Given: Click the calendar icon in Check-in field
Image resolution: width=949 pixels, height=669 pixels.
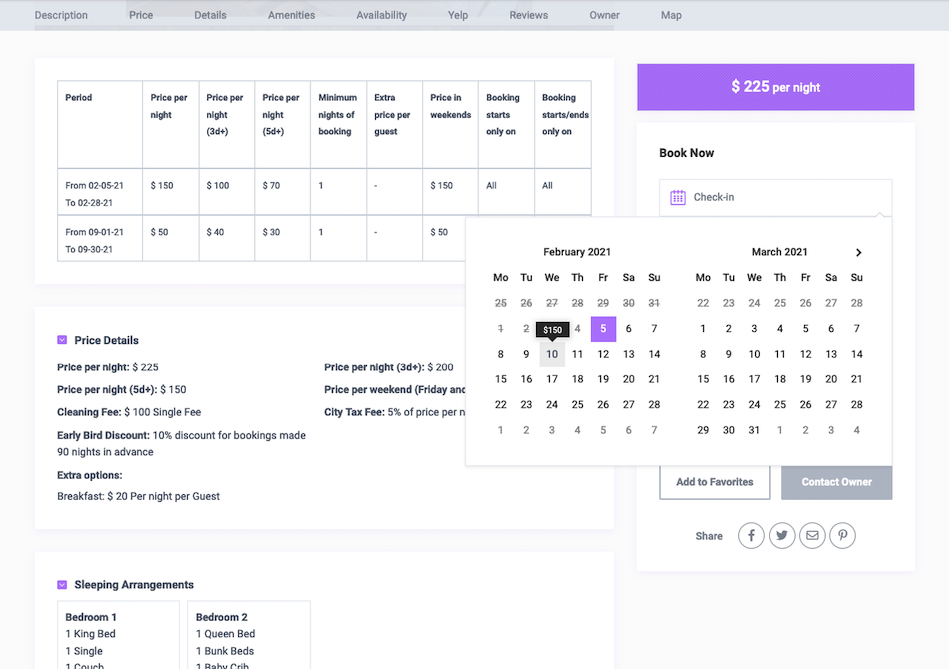Looking at the screenshot, I should (678, 198).
